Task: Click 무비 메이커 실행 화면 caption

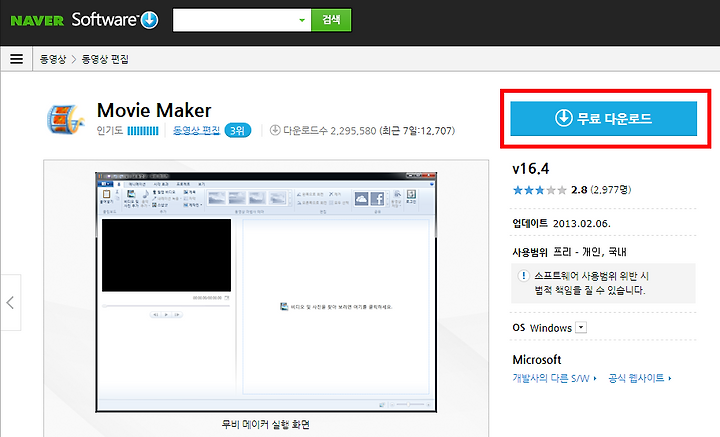Action: (266, 424)
